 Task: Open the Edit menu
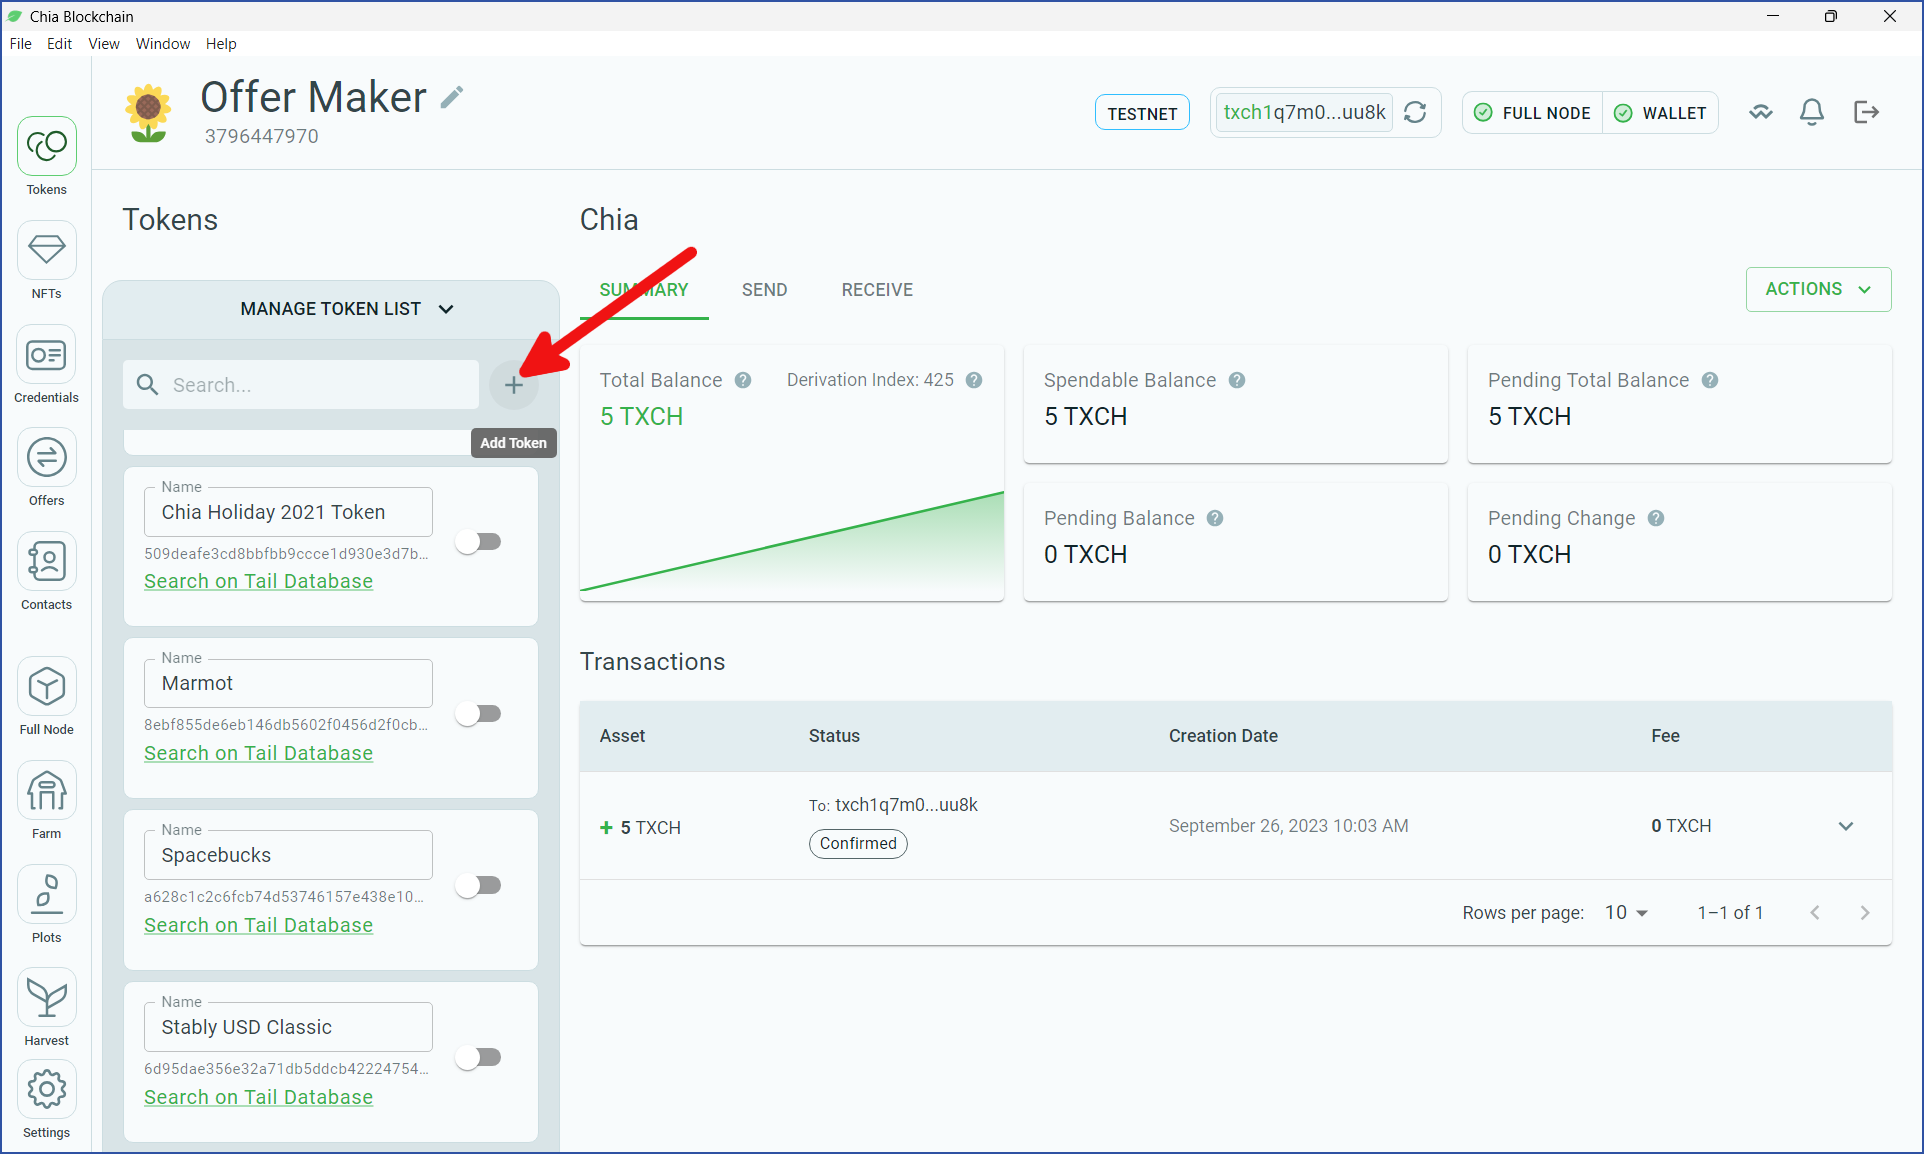click(x=59, y=44)
